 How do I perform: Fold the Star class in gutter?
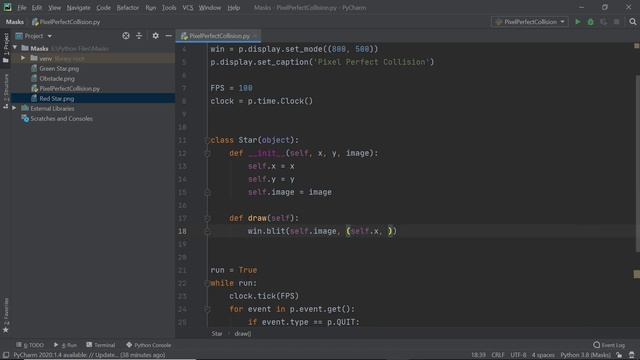tap(207, 140)
